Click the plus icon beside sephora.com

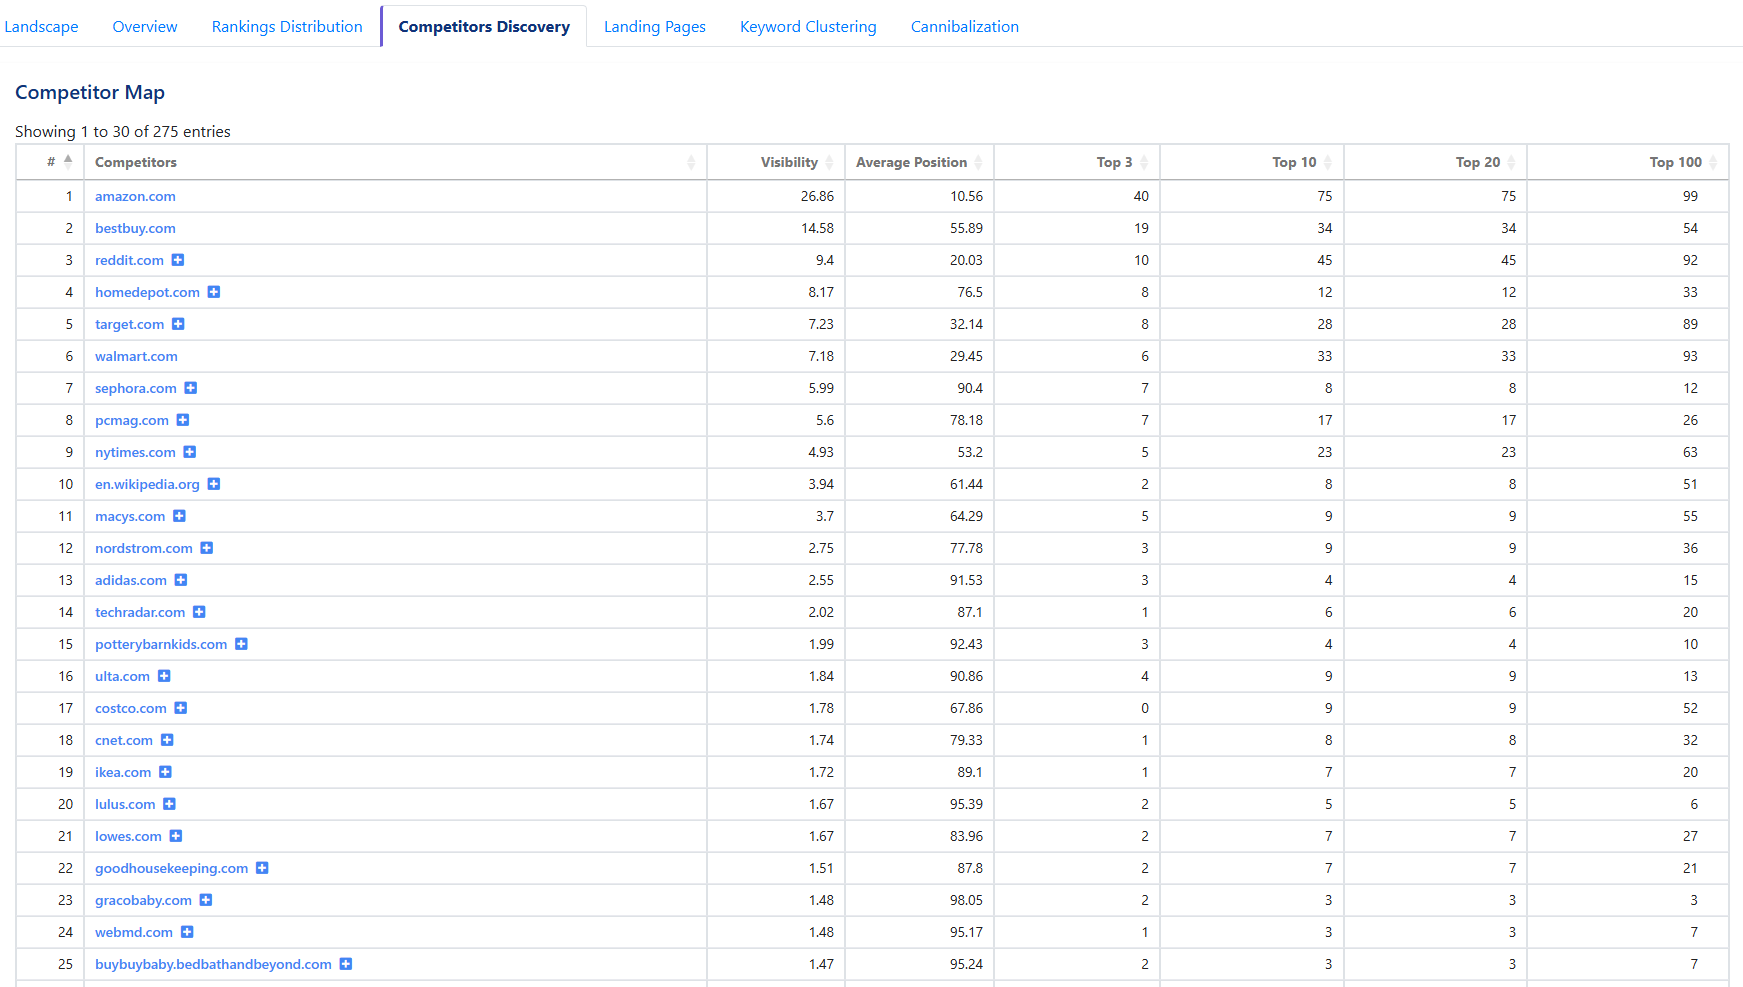click(x=191, y=388)
